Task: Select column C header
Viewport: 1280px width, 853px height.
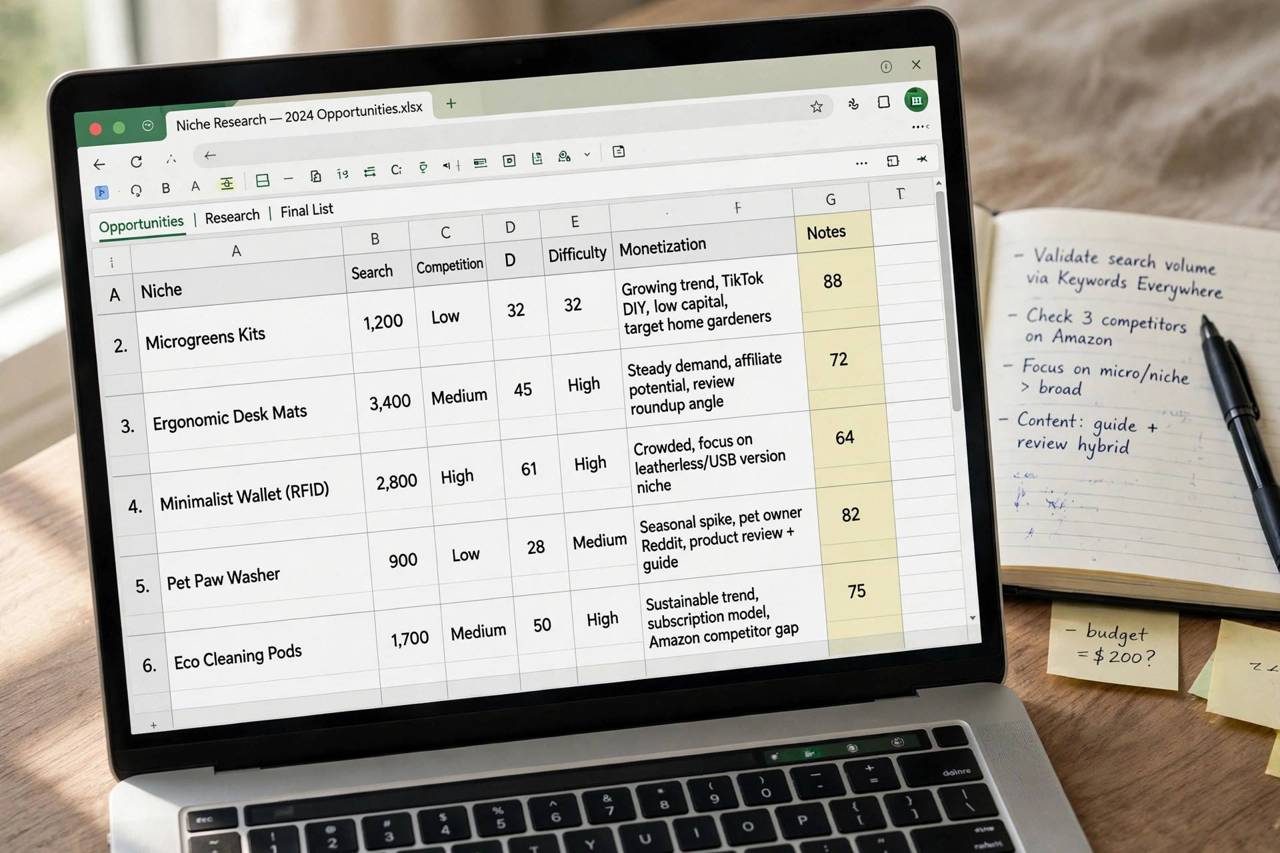Action: coord(445,233)
